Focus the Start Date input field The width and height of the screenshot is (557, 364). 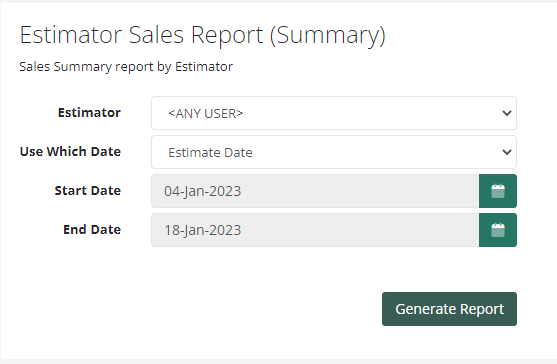click(315, 191)
